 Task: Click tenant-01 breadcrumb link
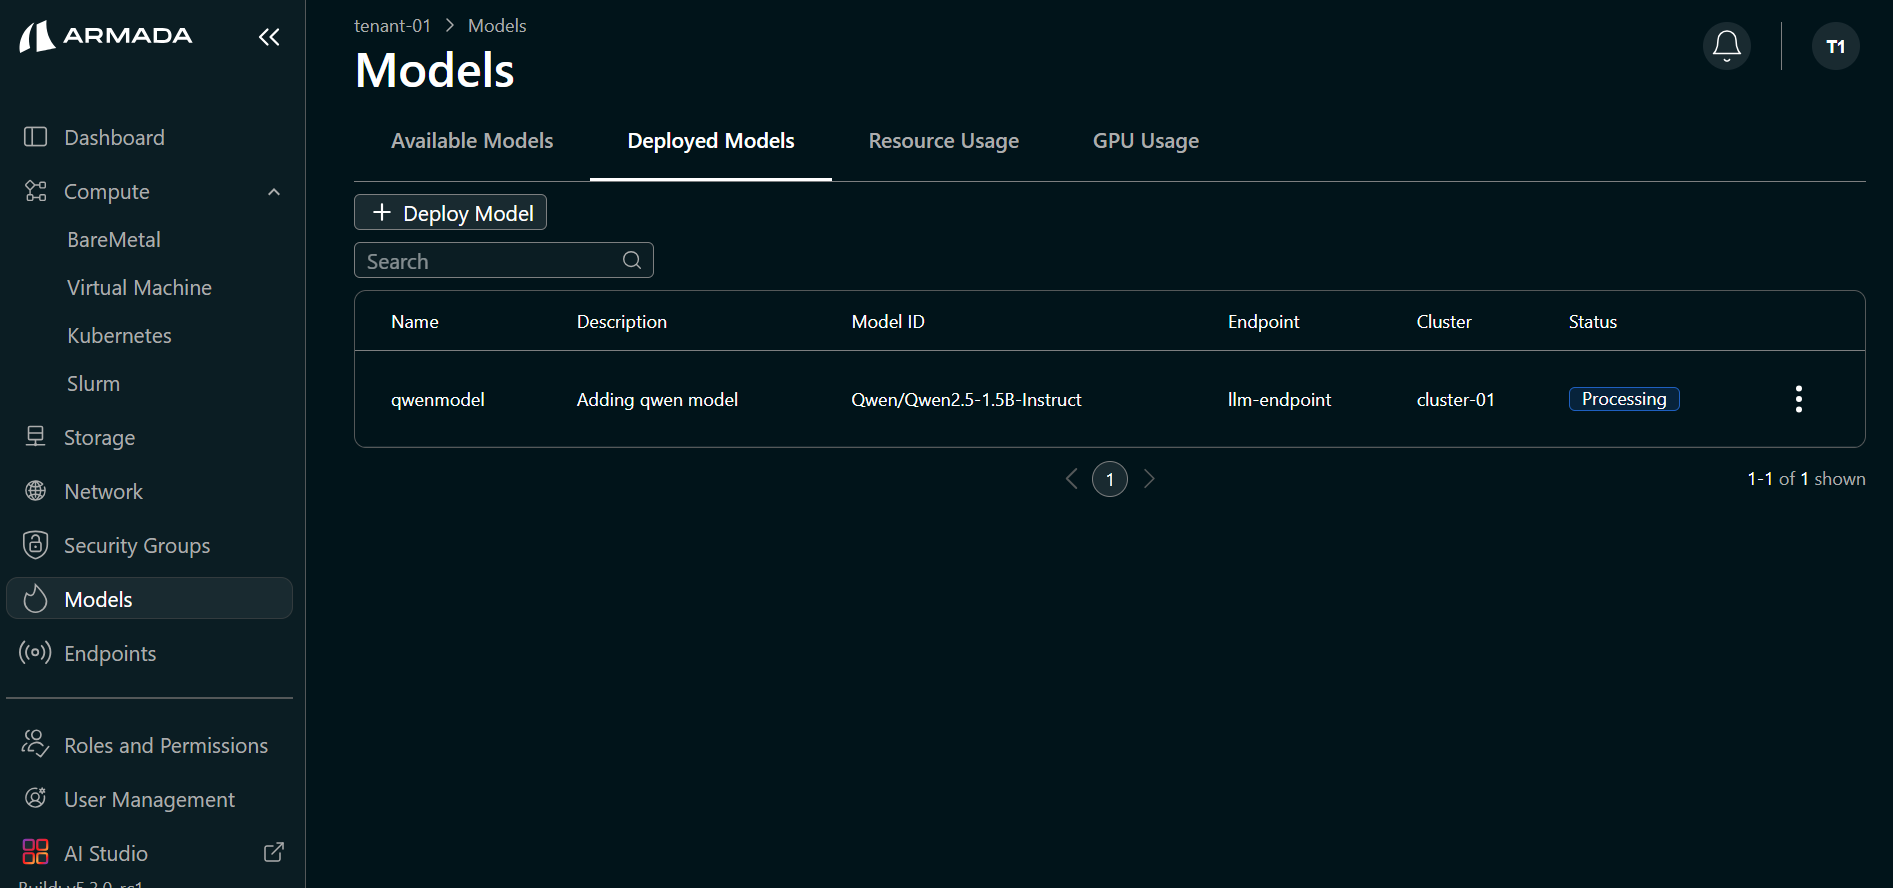(x=392, y=26)
